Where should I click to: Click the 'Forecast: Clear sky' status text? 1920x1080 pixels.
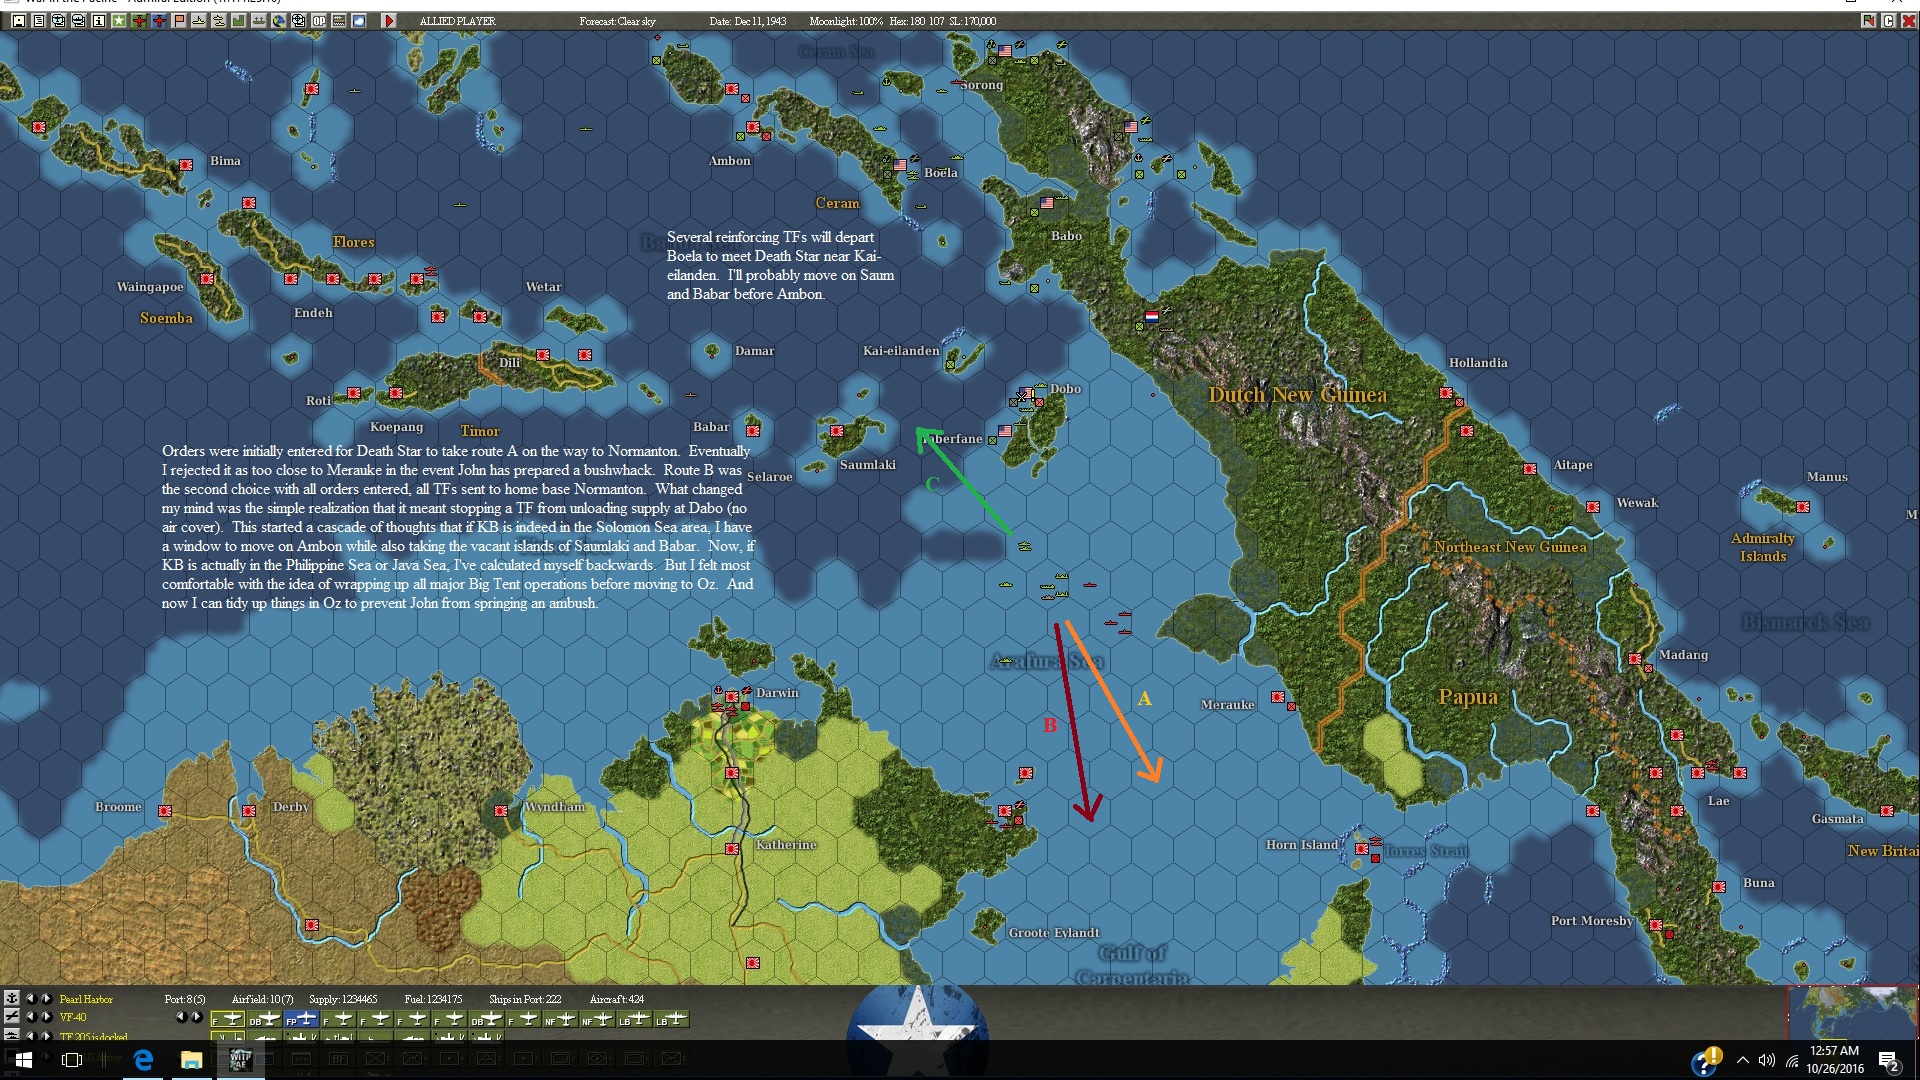(x=618, y=21)
